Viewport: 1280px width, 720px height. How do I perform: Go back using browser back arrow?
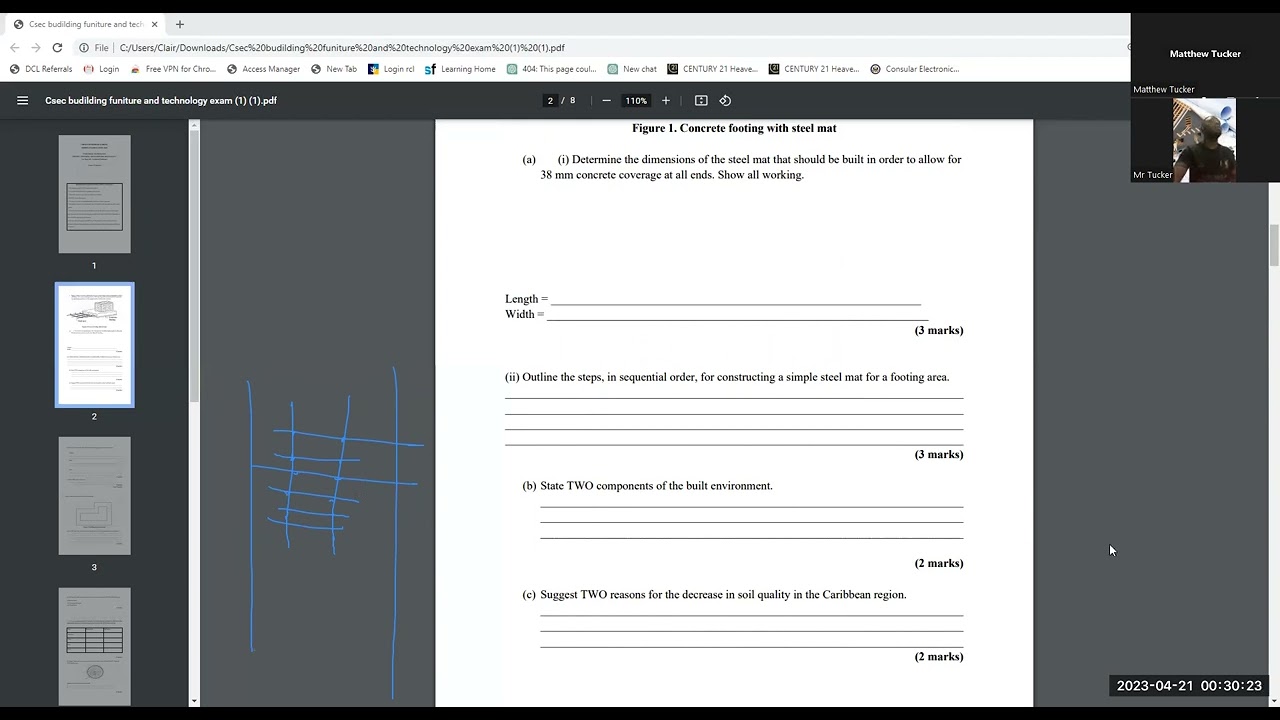[x=14, y=47]
